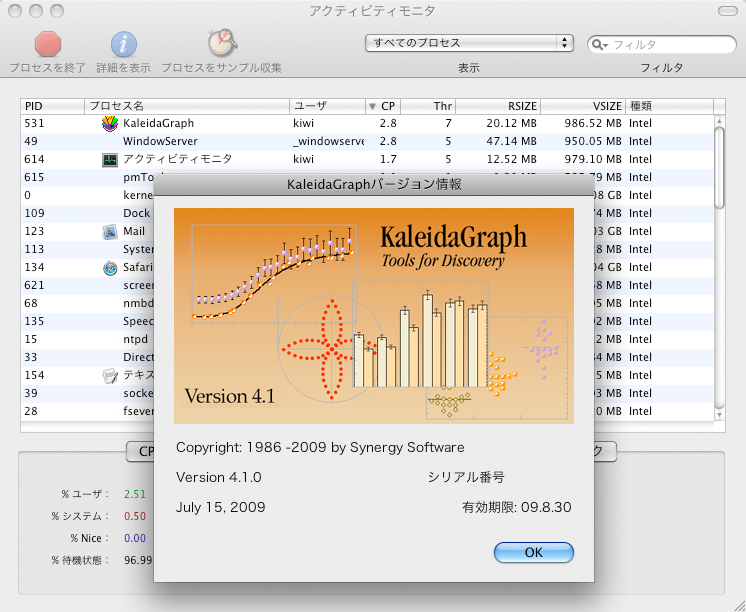Click the % ユーザ value 2.51
746x612 pixels.
click(135, 494)
